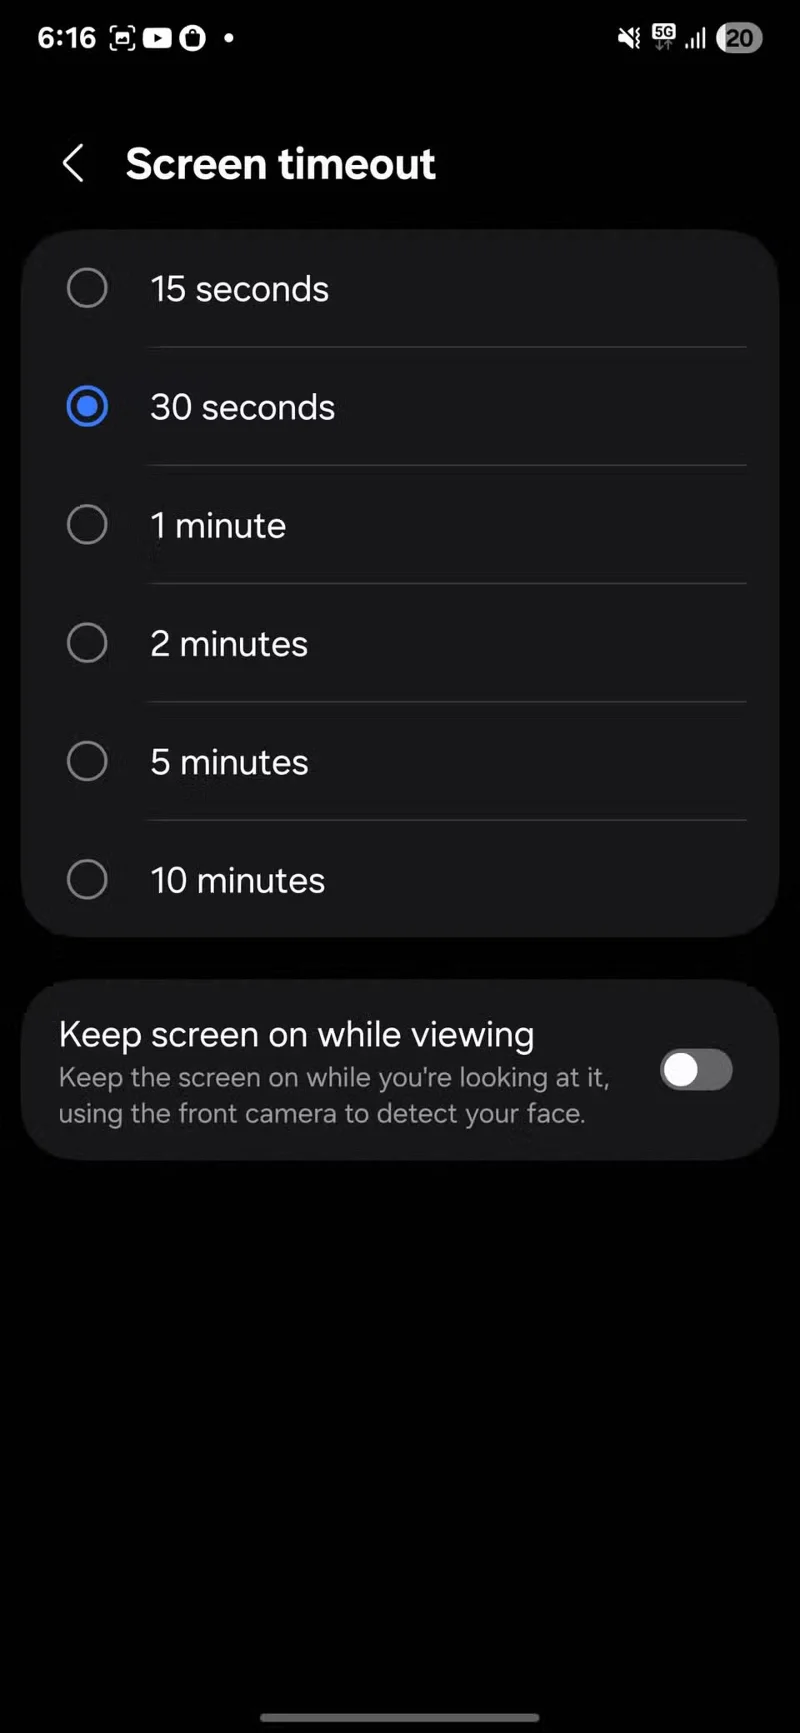Set timeout to 5 minutes

pyautogui.click(x=400, y=761)
